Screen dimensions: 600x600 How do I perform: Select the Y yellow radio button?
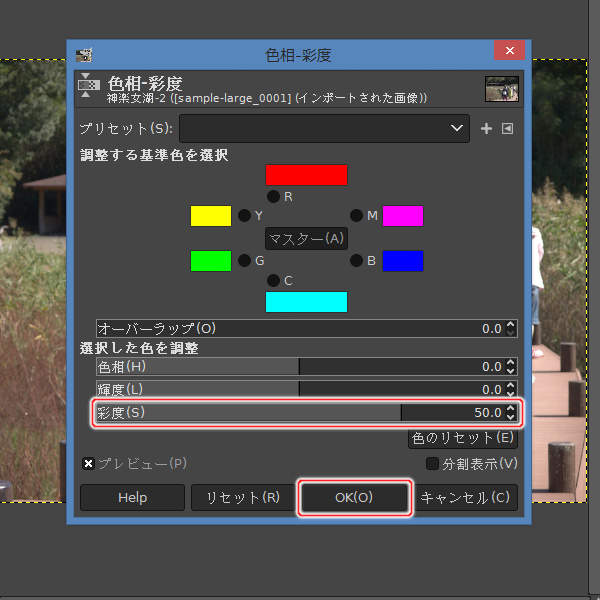coord(245,215)
